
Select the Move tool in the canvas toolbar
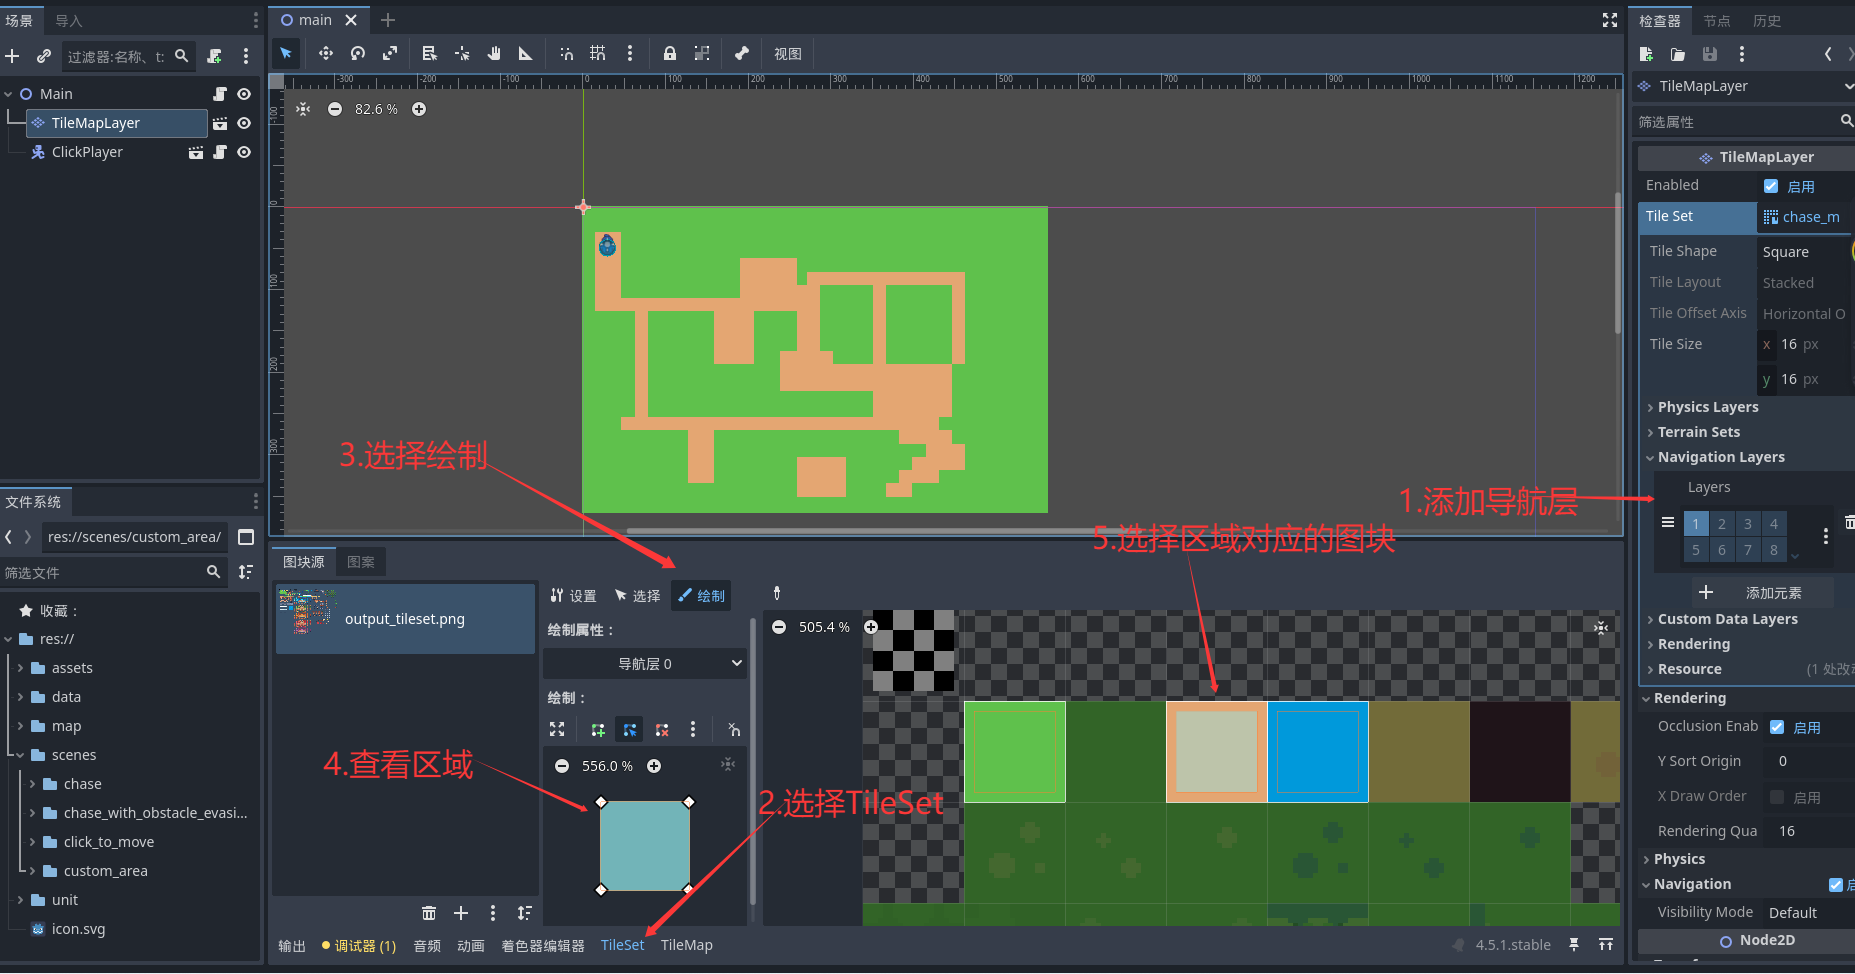tap(325, 53)
